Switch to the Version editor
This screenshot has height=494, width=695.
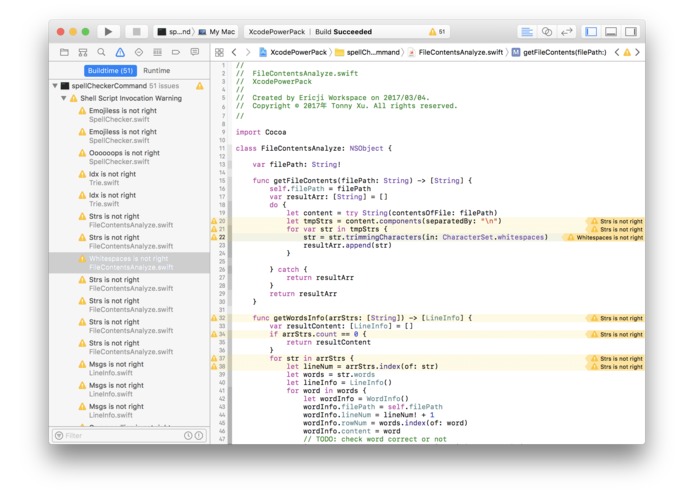pos(566,31)
